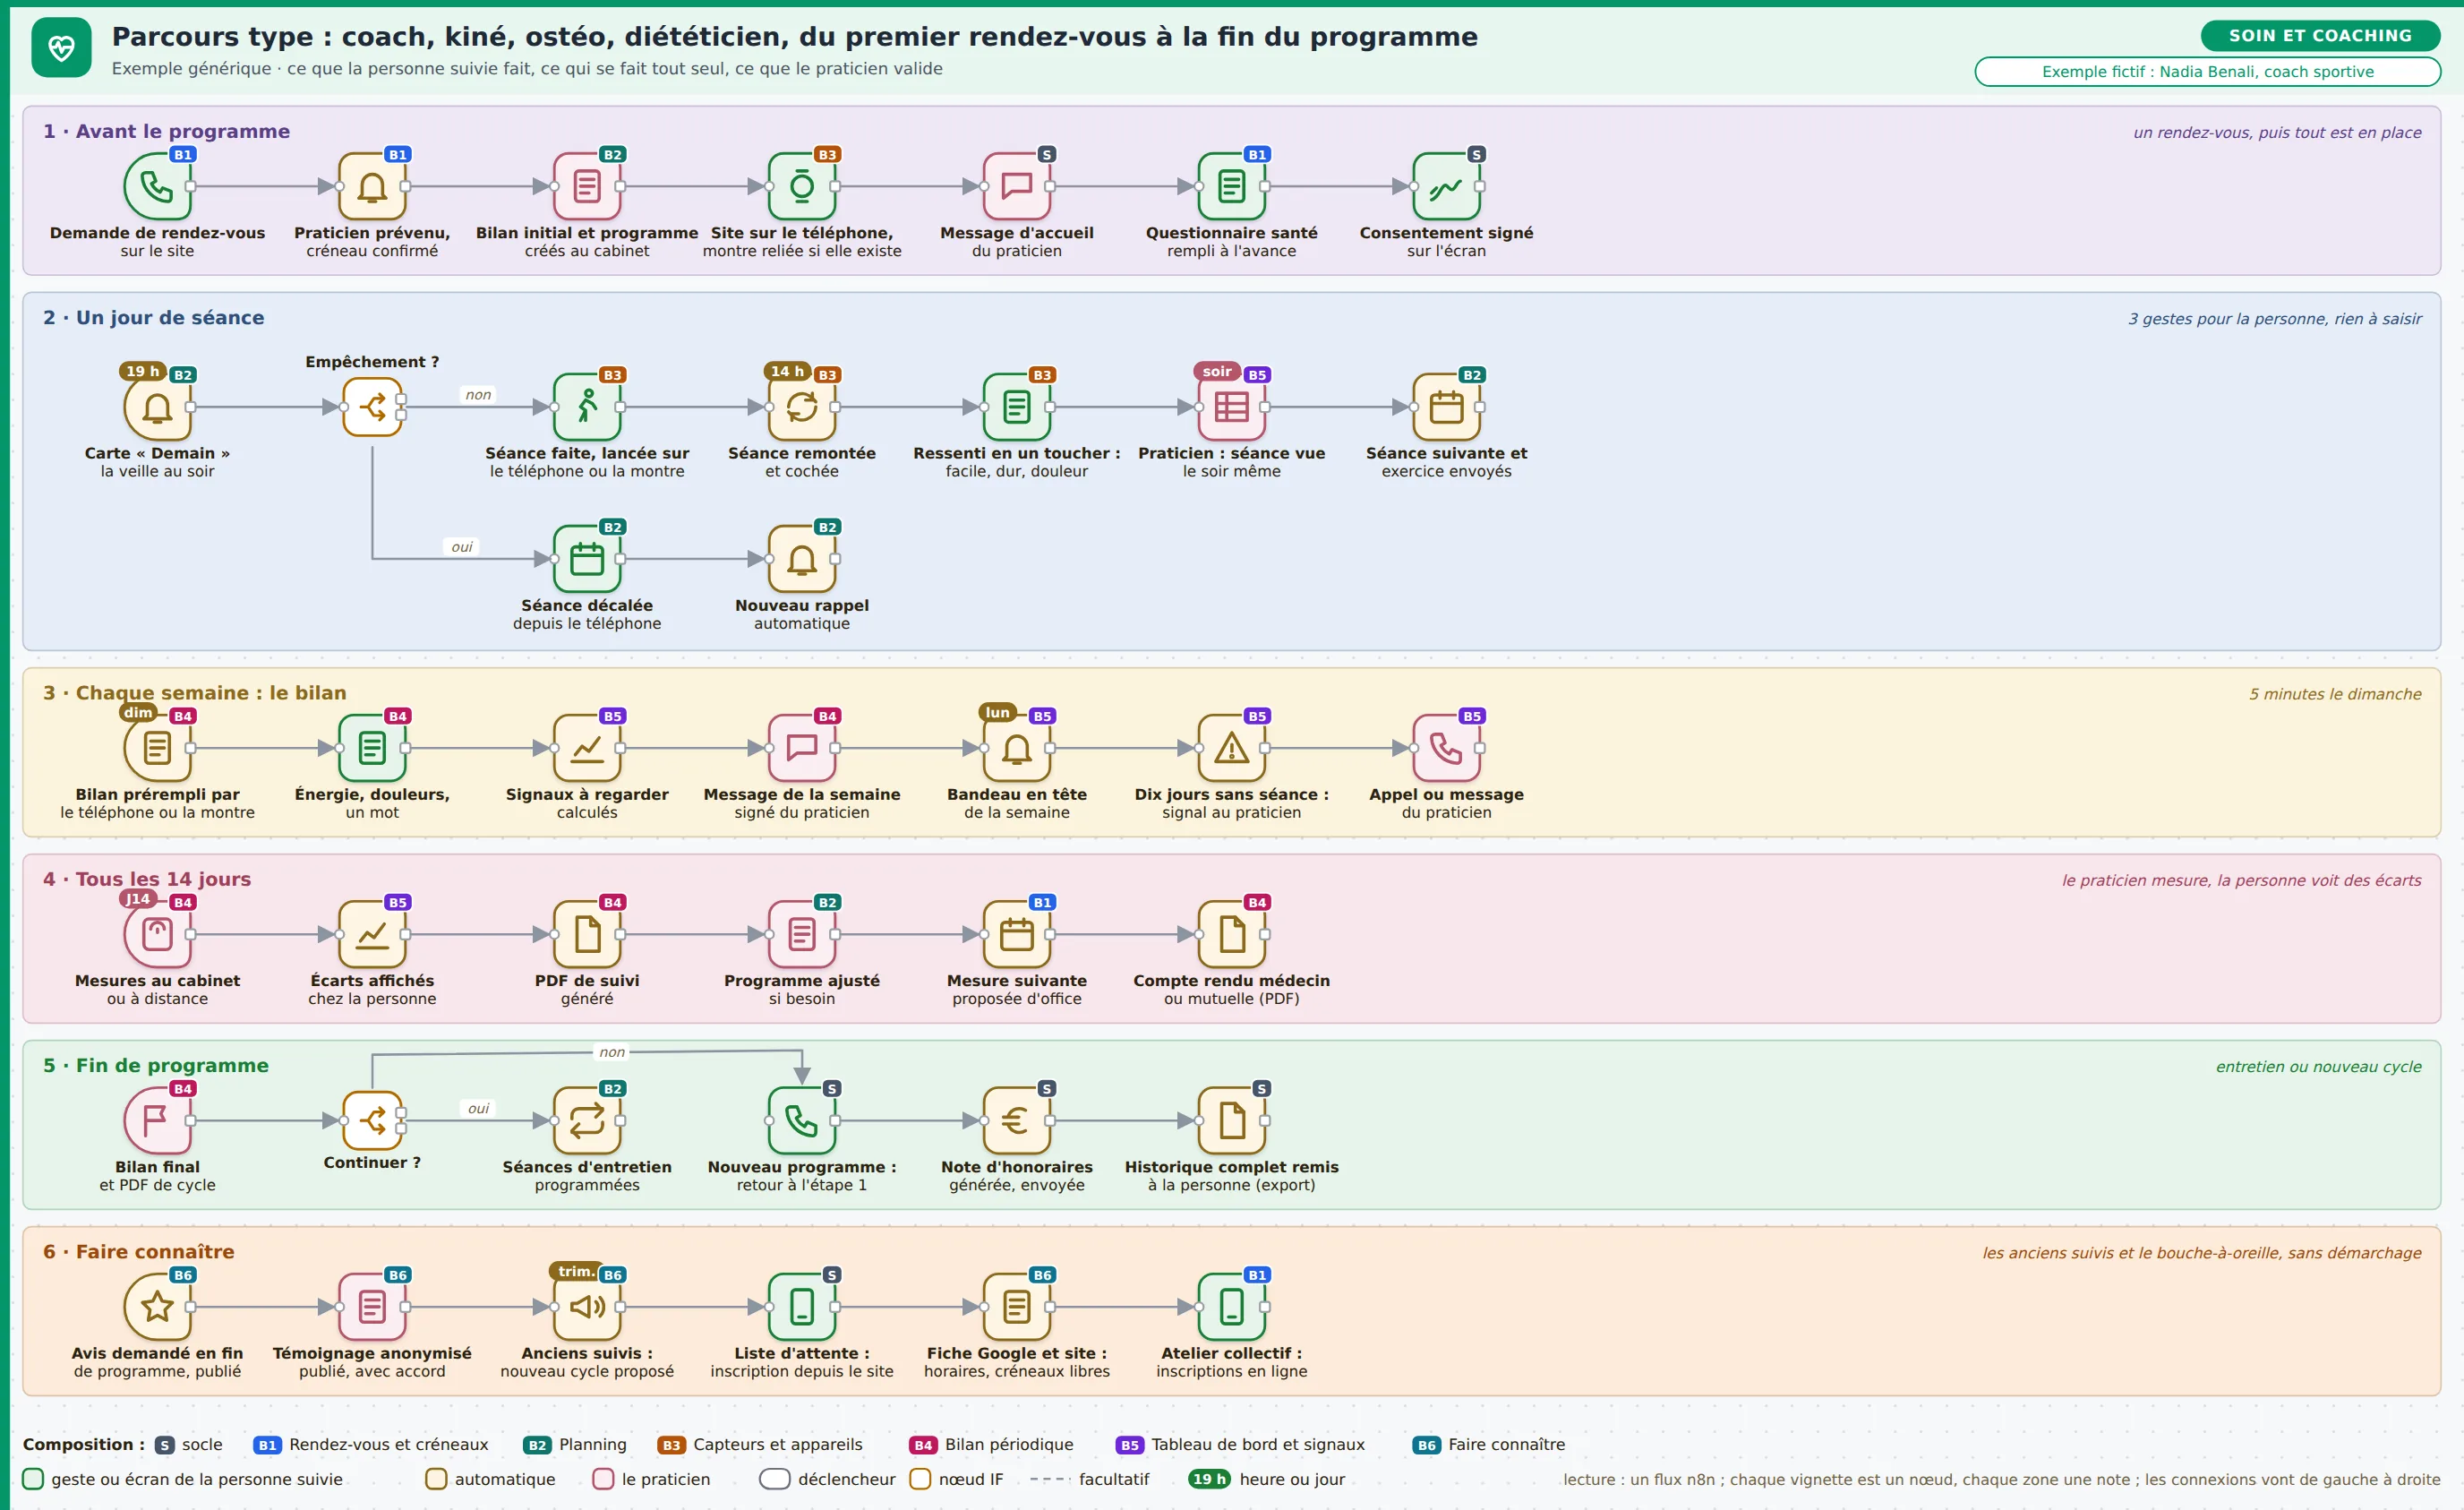Image resolution: width=2464 pixels, height=1510 pixels.
Task: Select the 'Nouveau programme' phone node
Action: coord(802,1120)
